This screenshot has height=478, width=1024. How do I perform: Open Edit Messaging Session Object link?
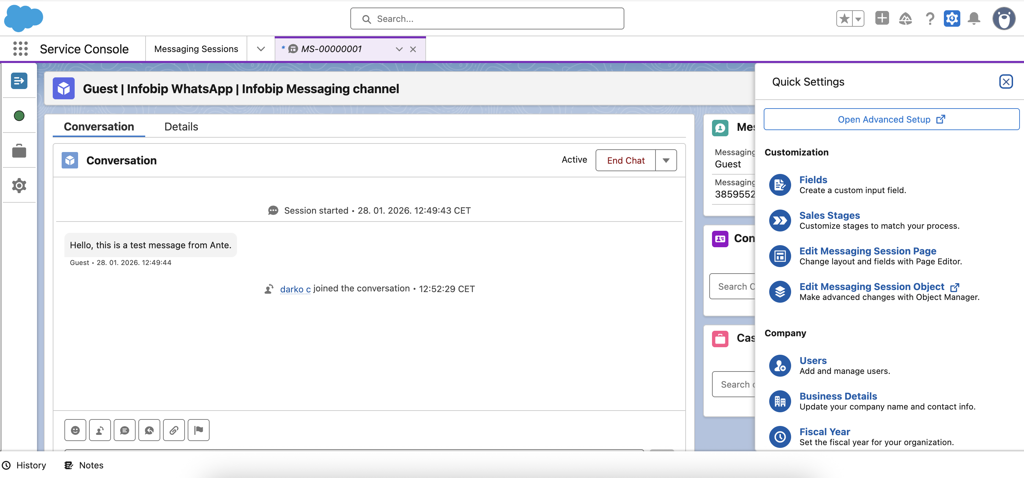[x=872, y=287]
